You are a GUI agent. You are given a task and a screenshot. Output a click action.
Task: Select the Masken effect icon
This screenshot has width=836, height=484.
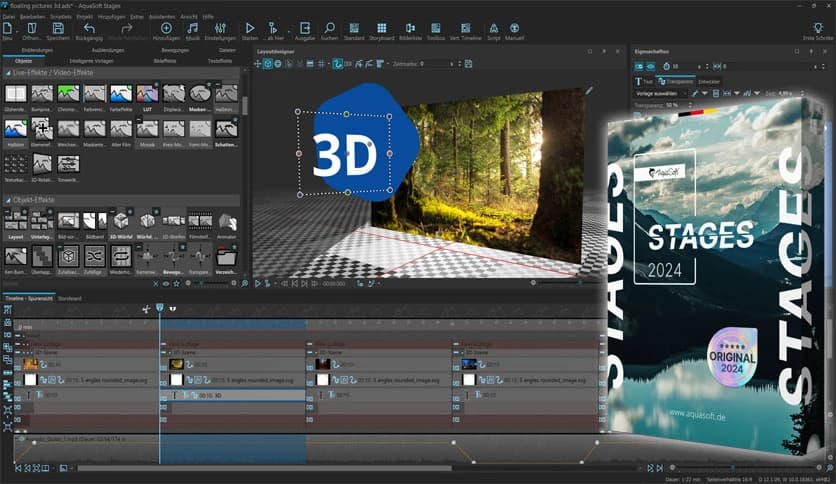point(200,94)
